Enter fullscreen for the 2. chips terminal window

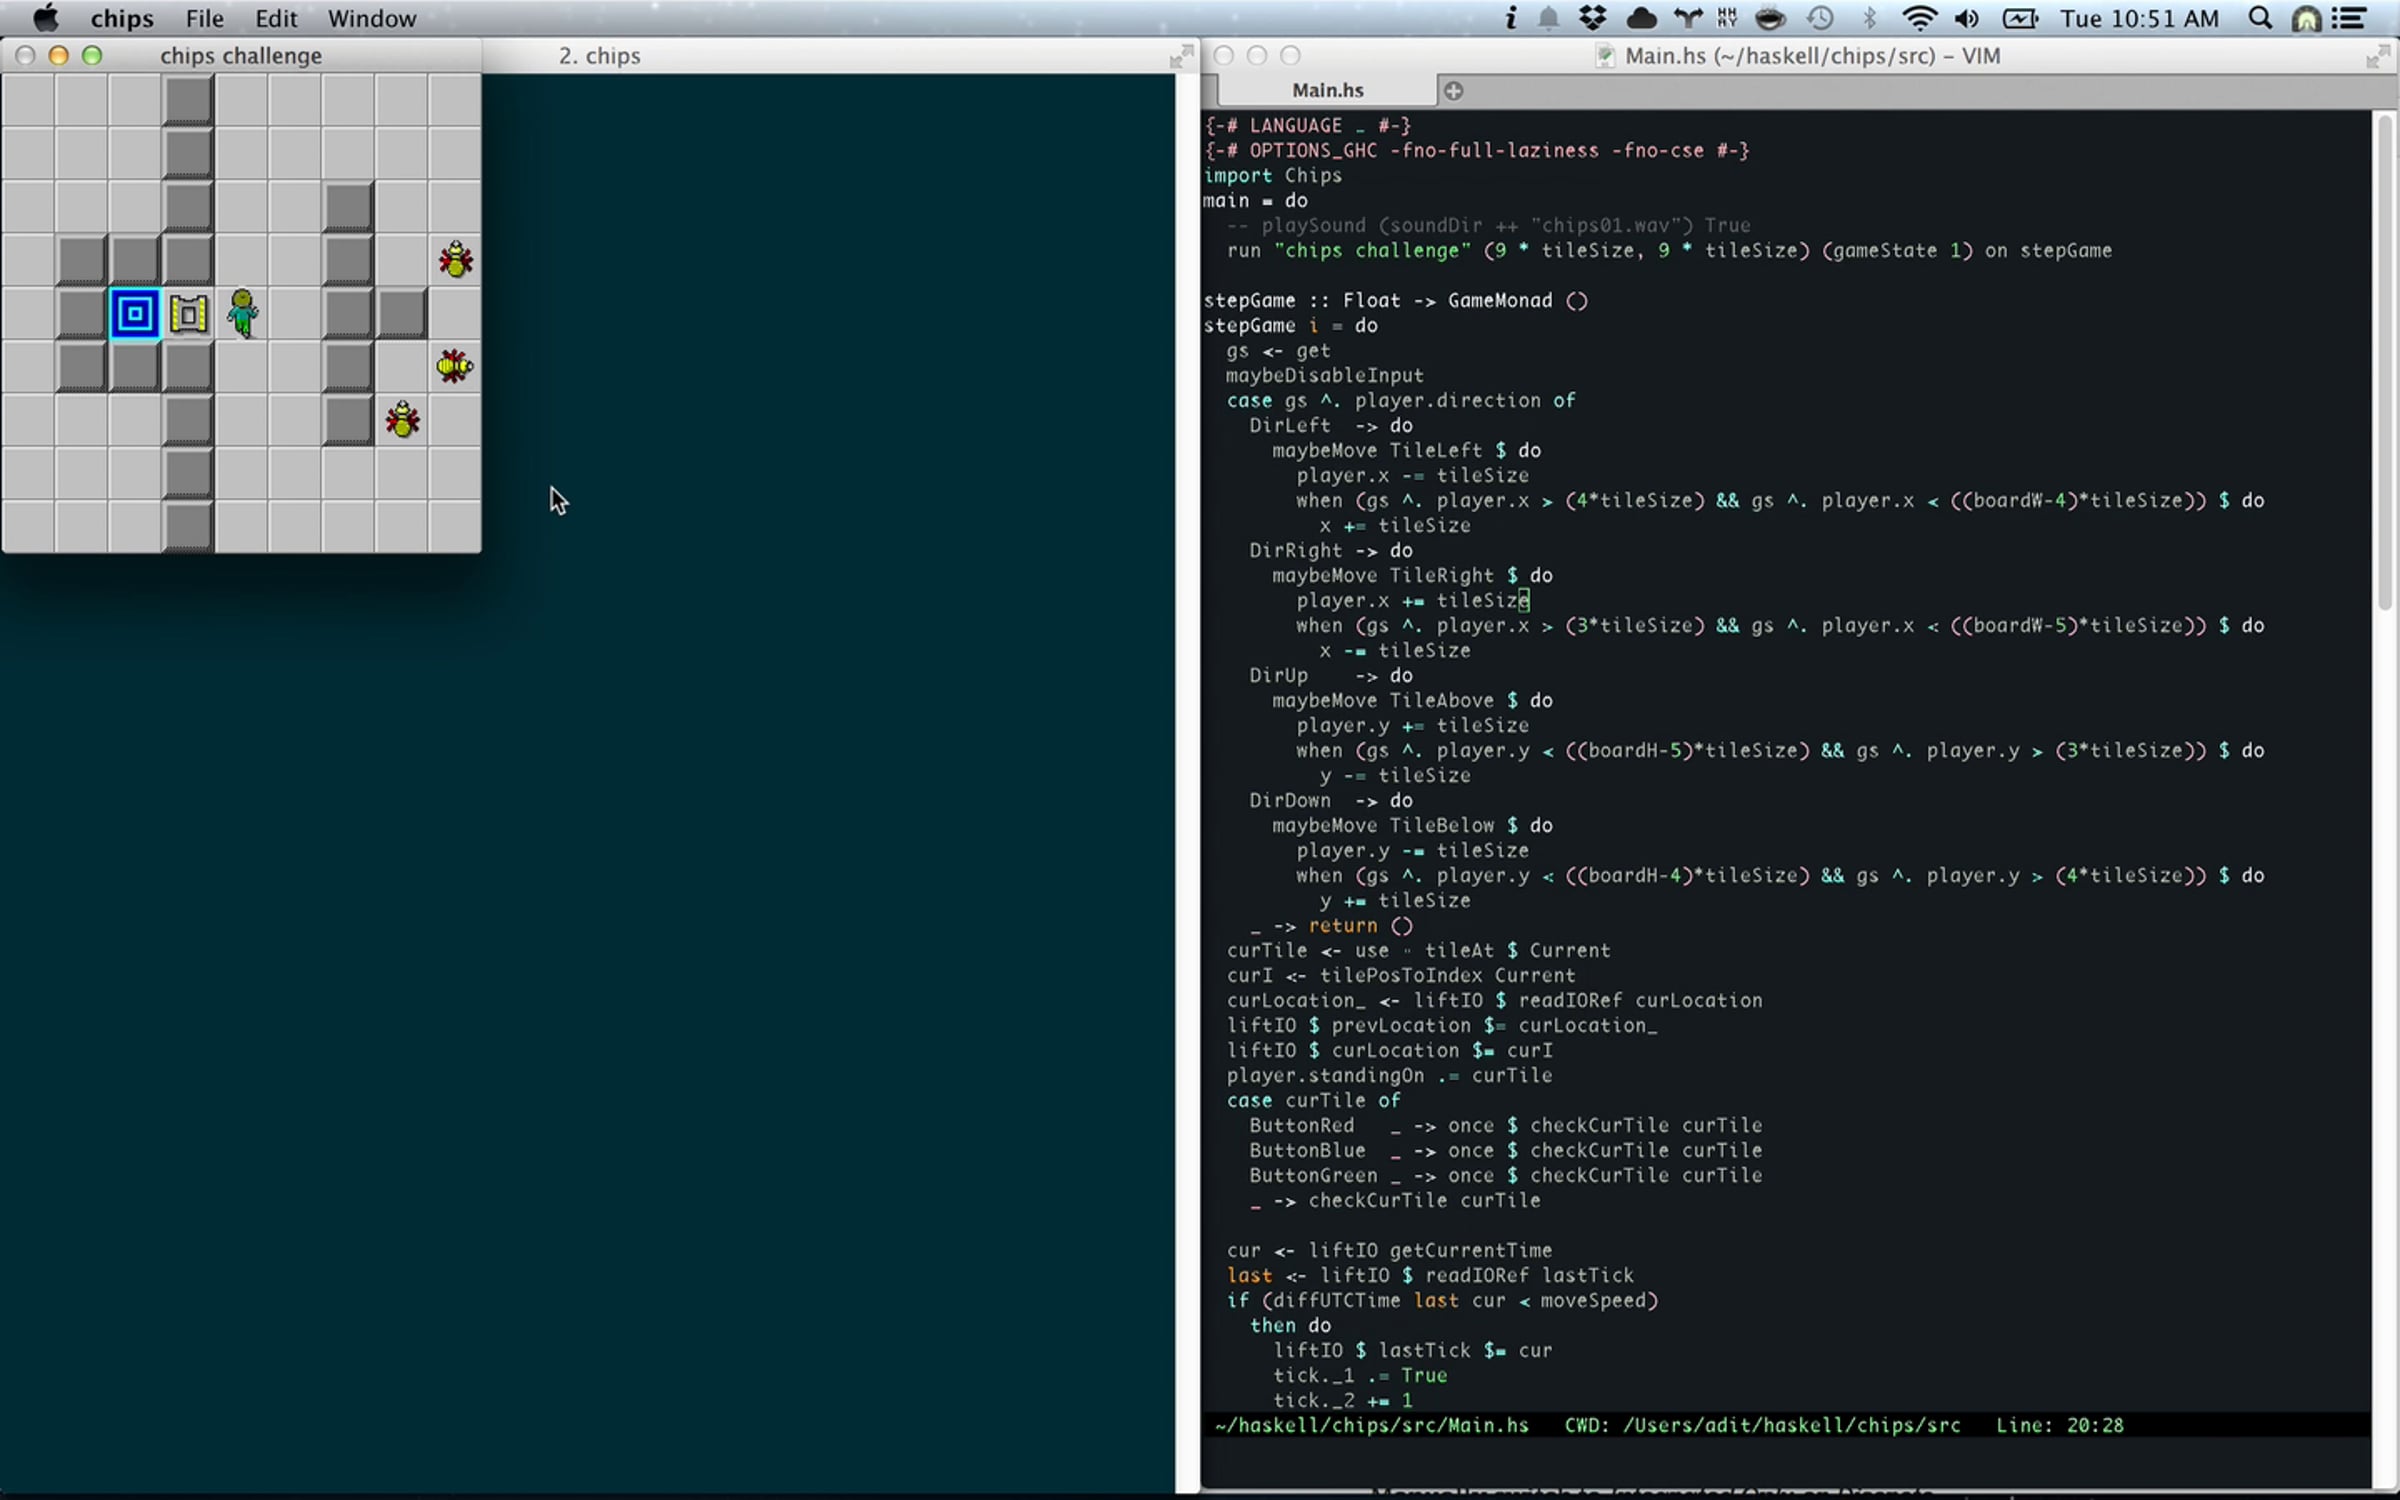[x=1181, y=57]
